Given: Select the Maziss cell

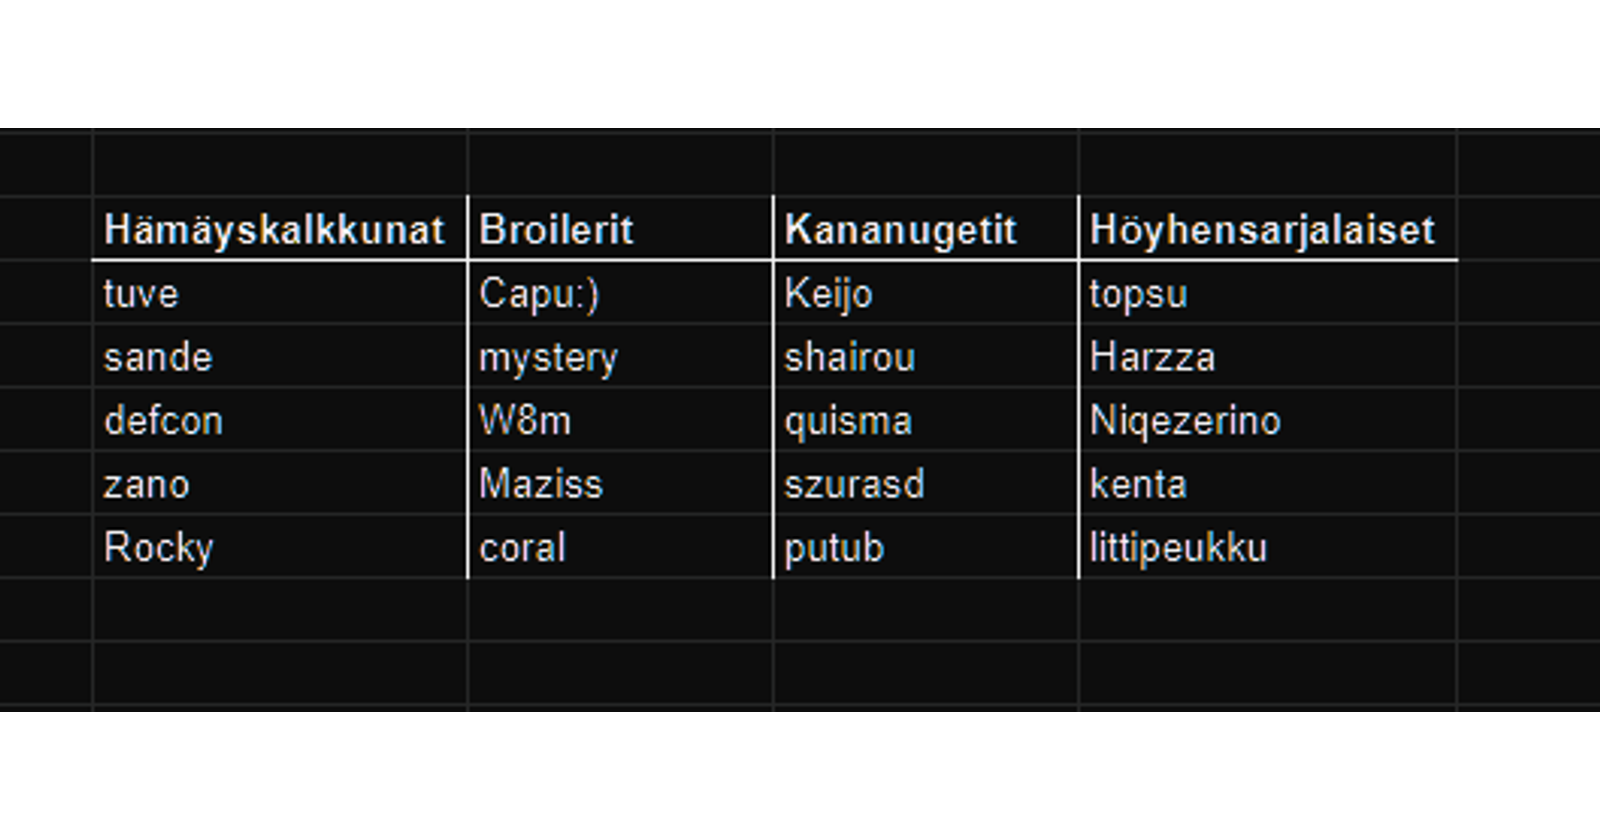Looking at the screenshot, I should pos(541,485).
